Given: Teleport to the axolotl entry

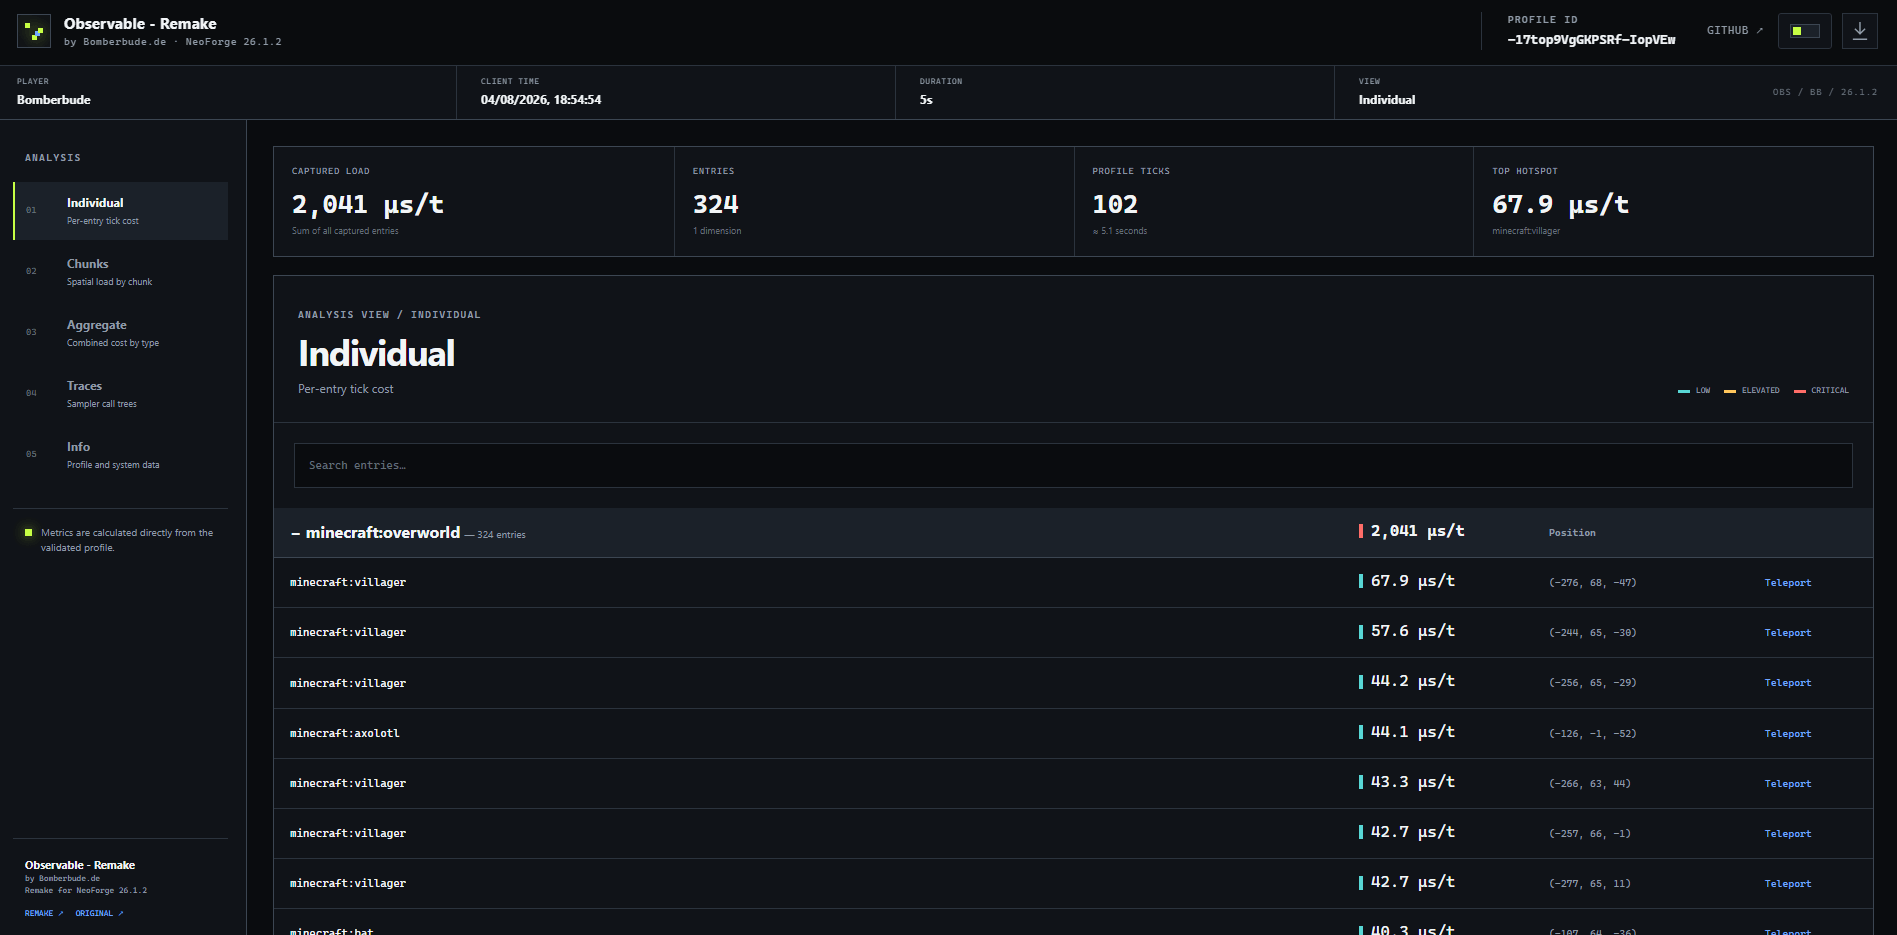Looking at the screenshot, I should point(1787,734).
